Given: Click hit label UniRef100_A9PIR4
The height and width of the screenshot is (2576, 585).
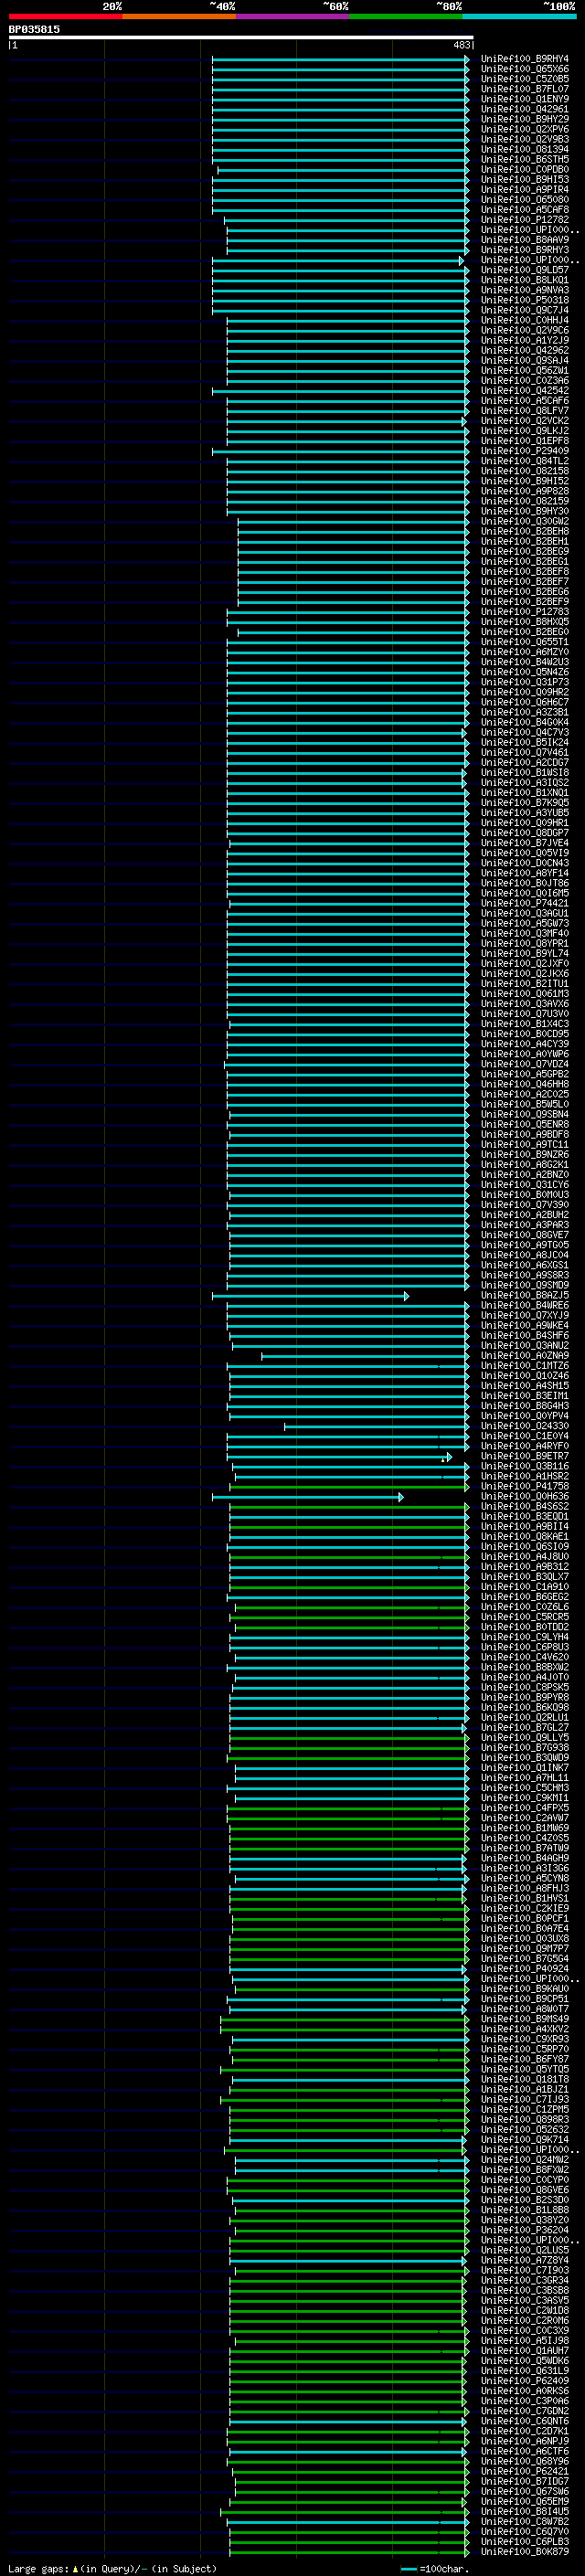Looking at the screenshot, I should [525, 190].
